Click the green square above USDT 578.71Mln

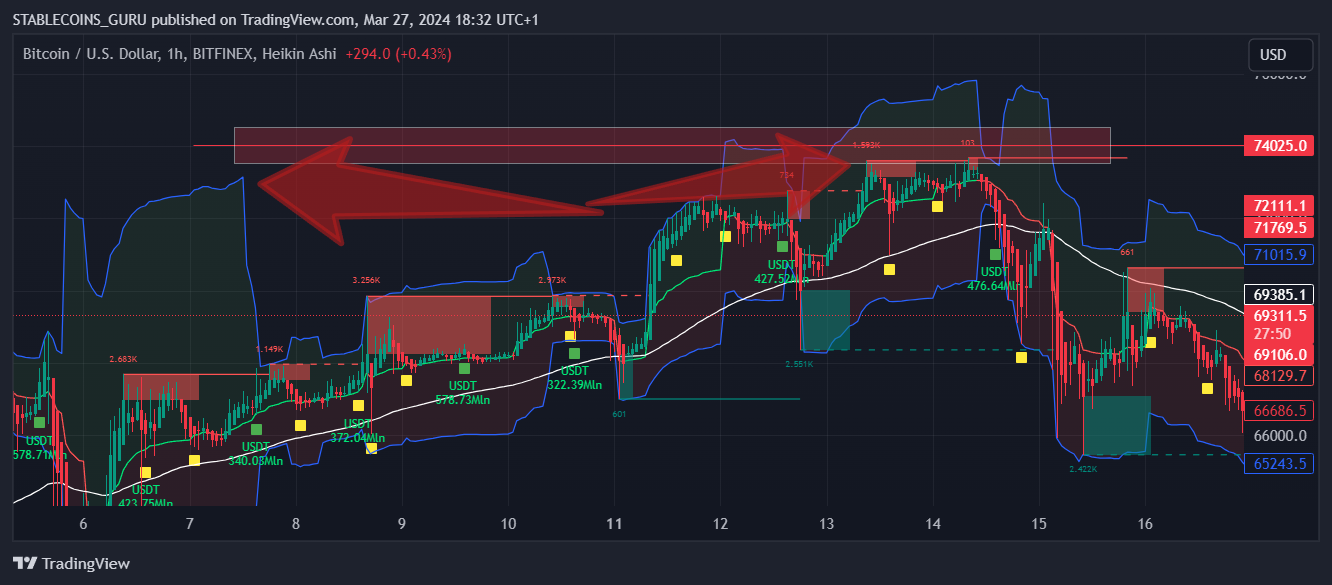point(39,423)
